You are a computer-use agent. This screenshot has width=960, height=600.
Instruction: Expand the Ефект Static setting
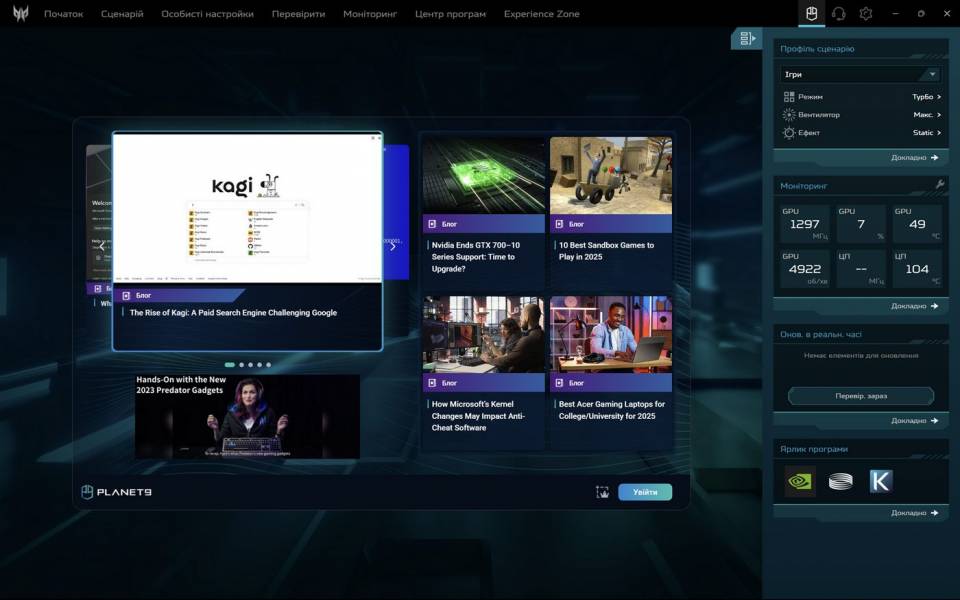click(x=926, y=133)
